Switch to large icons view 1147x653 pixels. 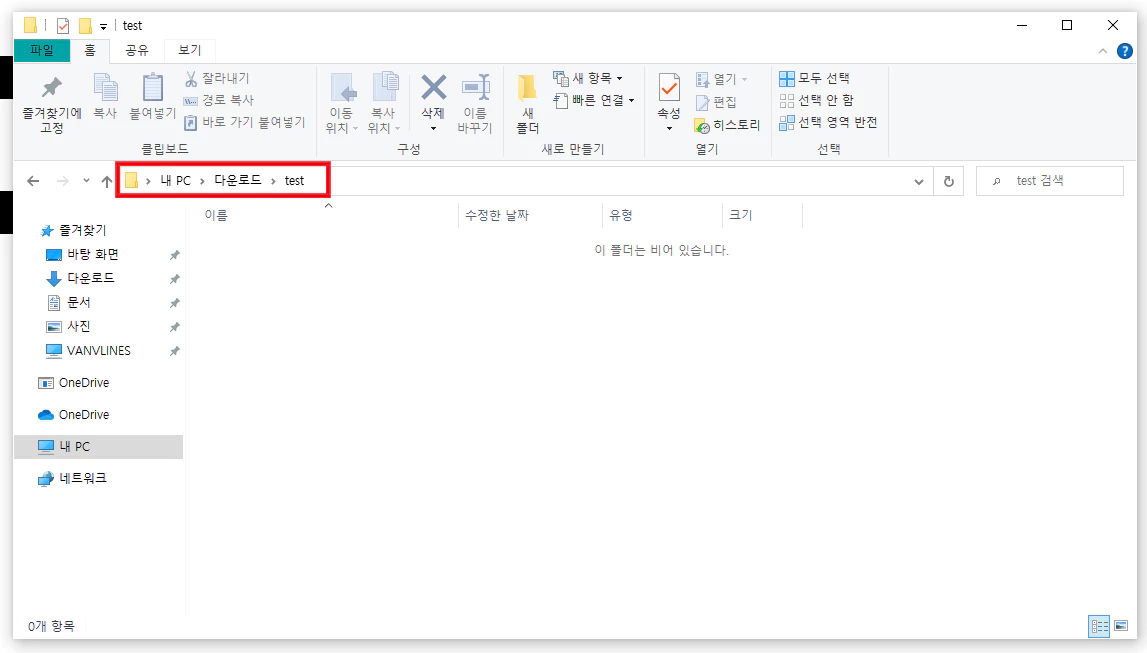(x=1121, y=626)
